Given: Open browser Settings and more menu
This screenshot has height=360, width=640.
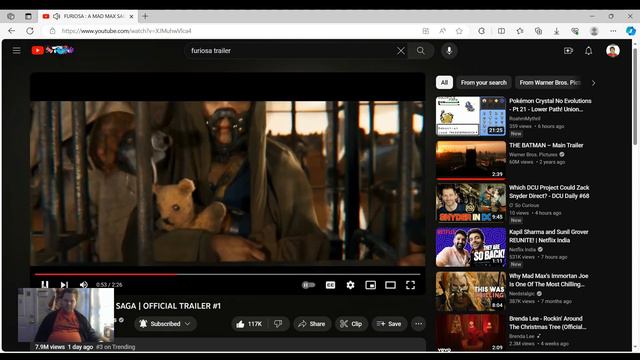Looking at the screenshot, I should tap(613, 31).
